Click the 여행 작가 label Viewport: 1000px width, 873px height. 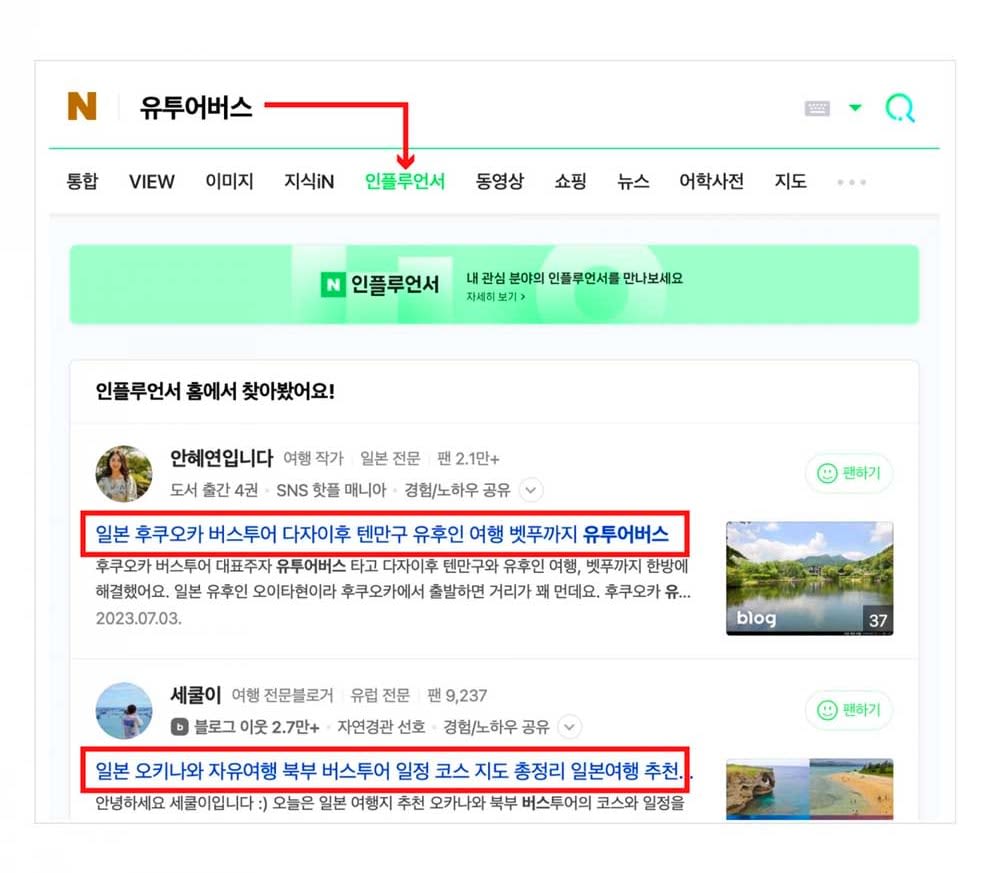click(x=313, y=459)
